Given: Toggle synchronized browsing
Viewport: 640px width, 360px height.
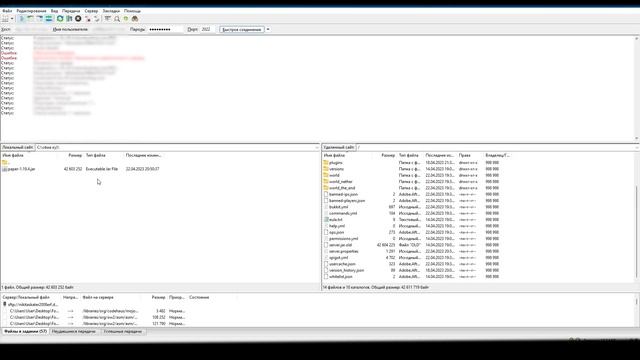Looking at the screenshot, I should tap(126, 19).
